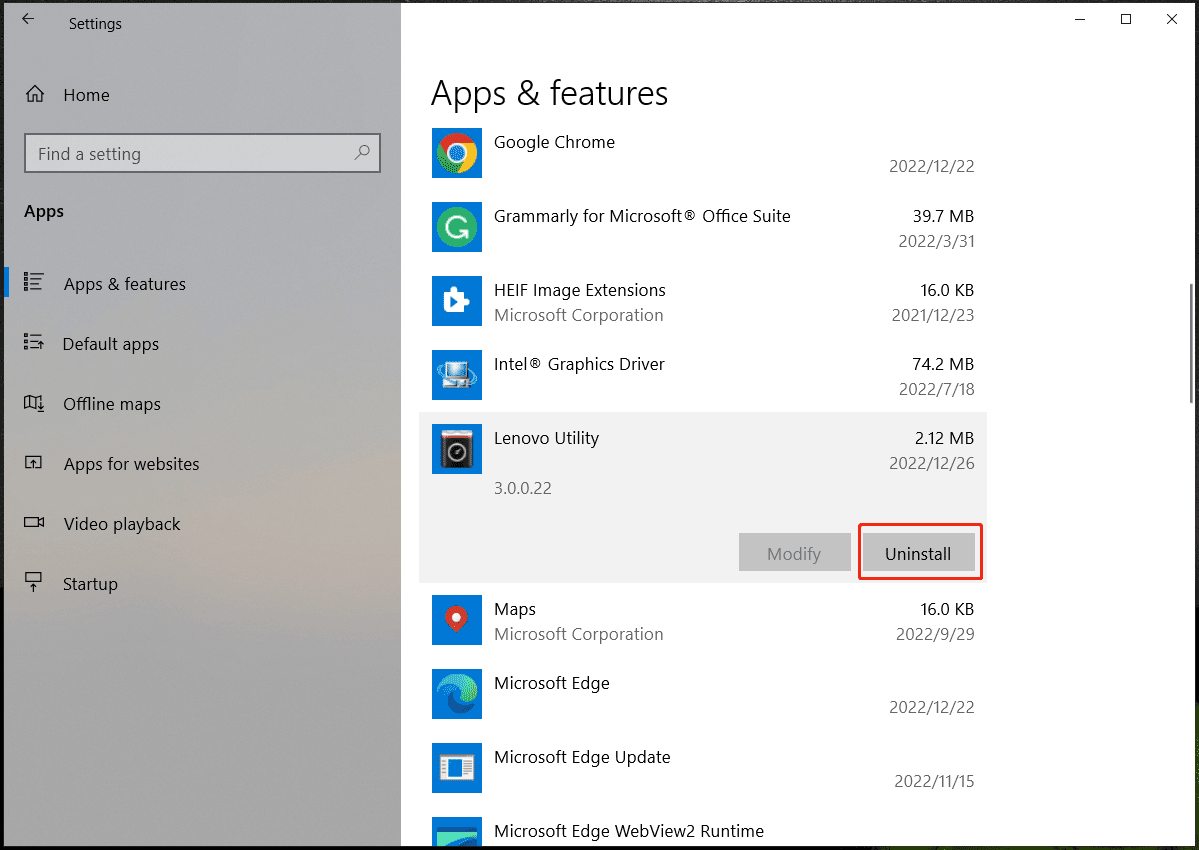The height and width of the screenshot is (850, 1199).
Task: Click the search magnifier icon
Action: [x=361, y=153]
